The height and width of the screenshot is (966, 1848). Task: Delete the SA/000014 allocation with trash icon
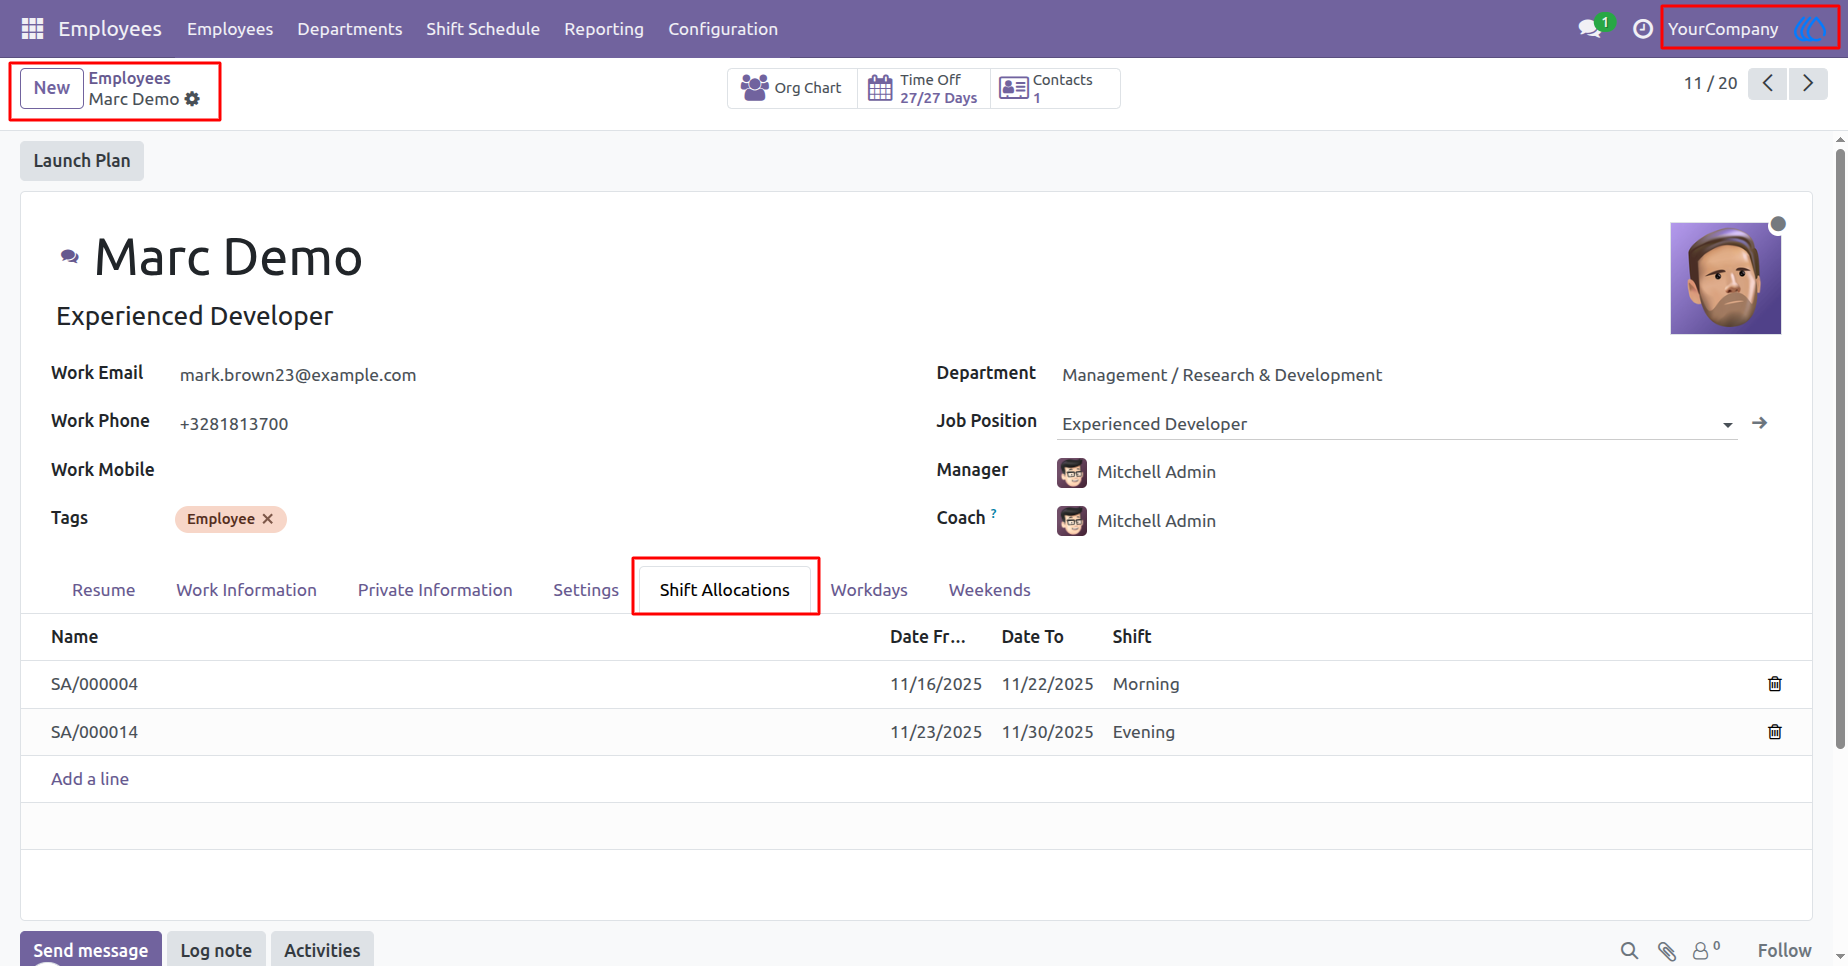pos(1775,732)
